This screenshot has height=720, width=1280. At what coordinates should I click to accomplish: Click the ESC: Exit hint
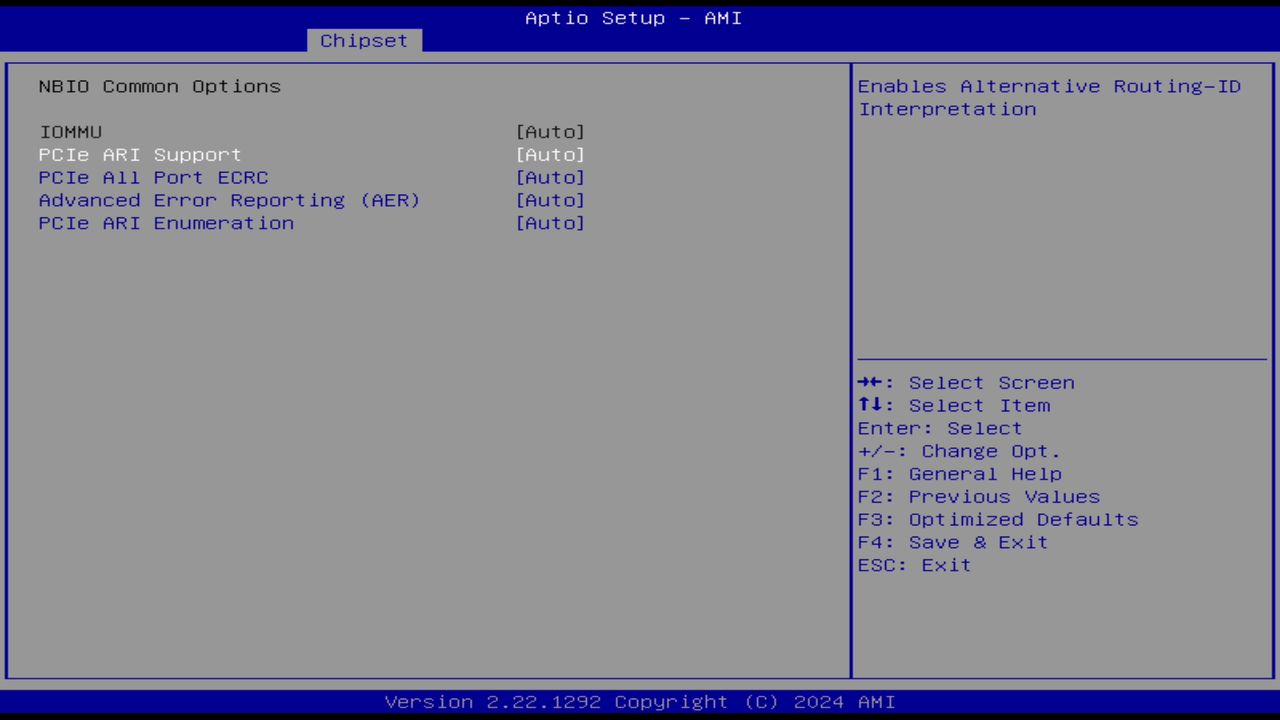915,566
